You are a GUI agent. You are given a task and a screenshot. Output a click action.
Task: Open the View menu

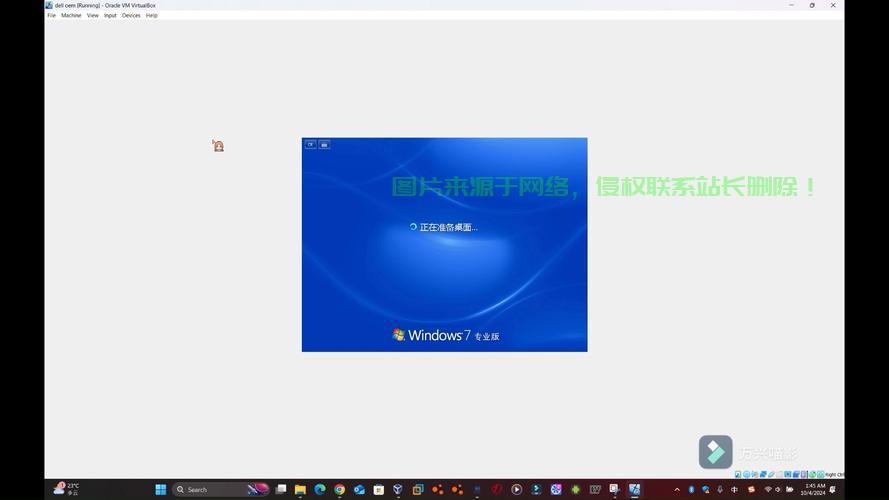click(x=92, y=15)
